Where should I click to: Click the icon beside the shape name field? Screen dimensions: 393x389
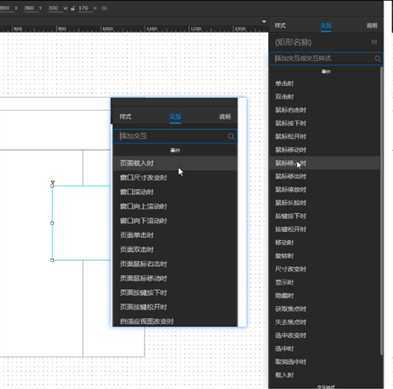(374, 42)
